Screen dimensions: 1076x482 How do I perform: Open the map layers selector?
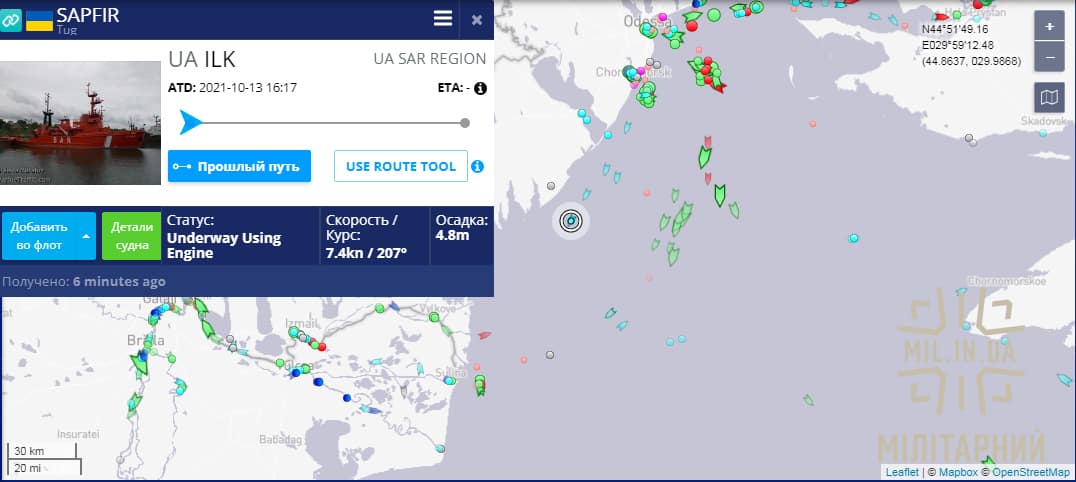click(x=1049, y=98)
